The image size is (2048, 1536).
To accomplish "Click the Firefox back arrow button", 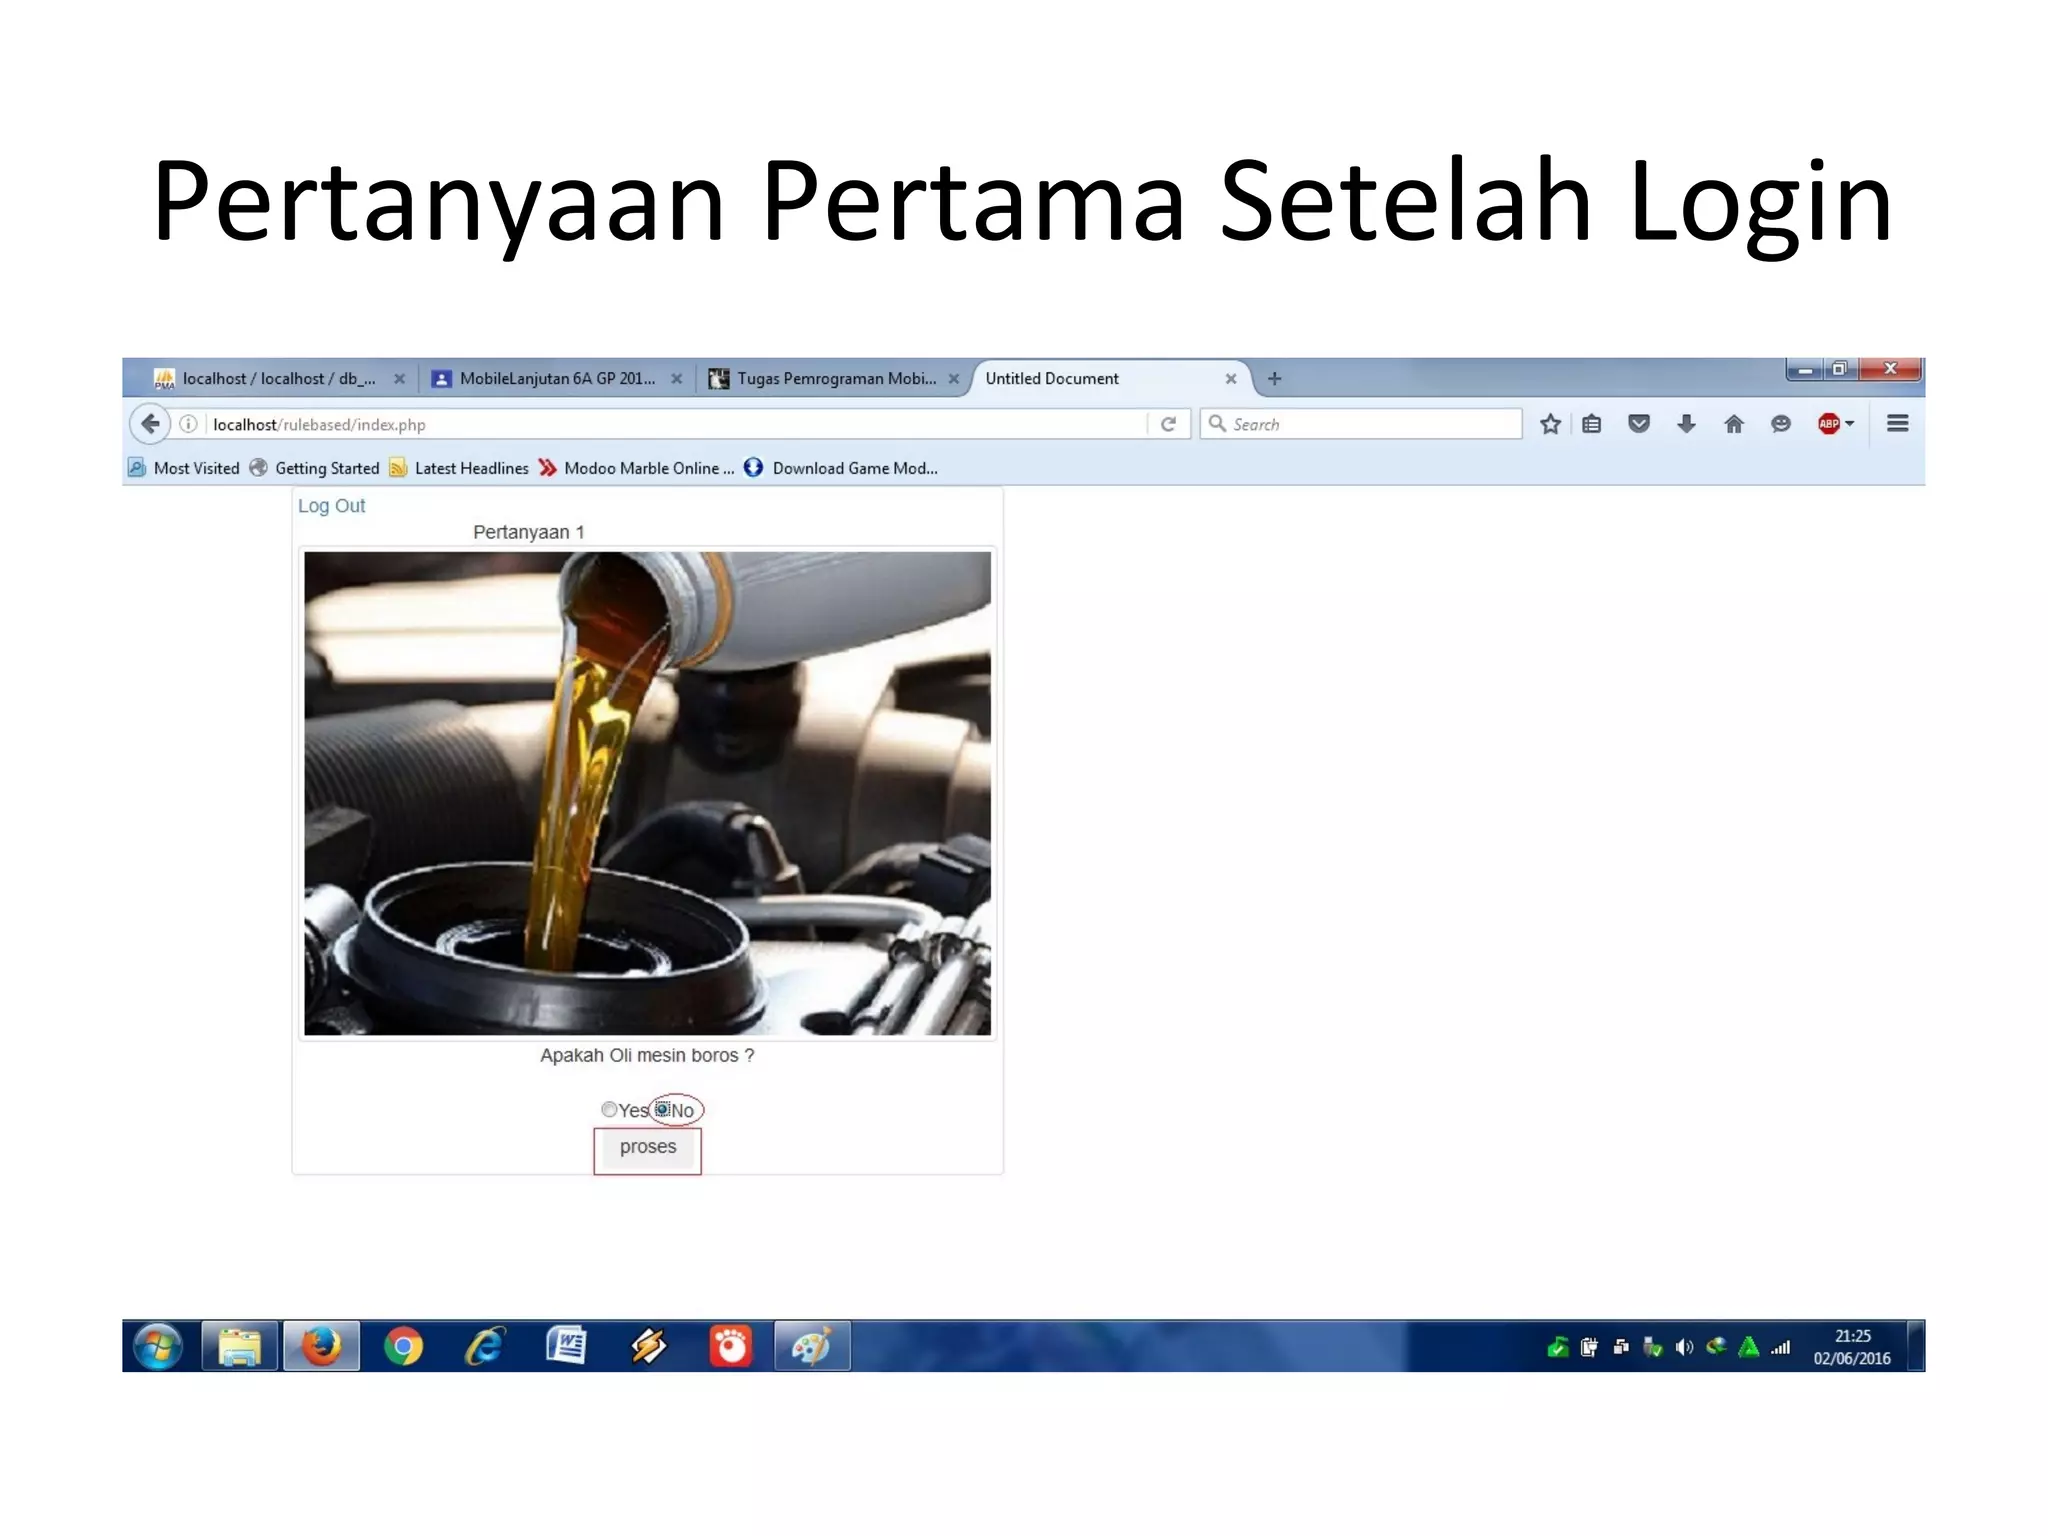I will pos(150,424).
